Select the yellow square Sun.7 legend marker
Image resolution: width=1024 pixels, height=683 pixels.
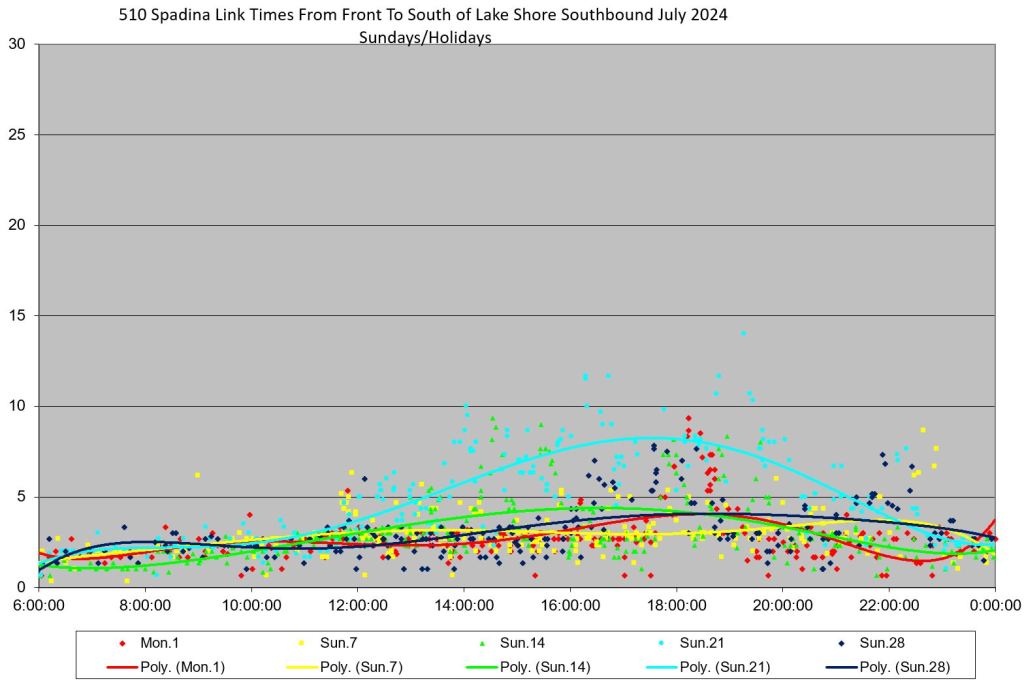299,644
